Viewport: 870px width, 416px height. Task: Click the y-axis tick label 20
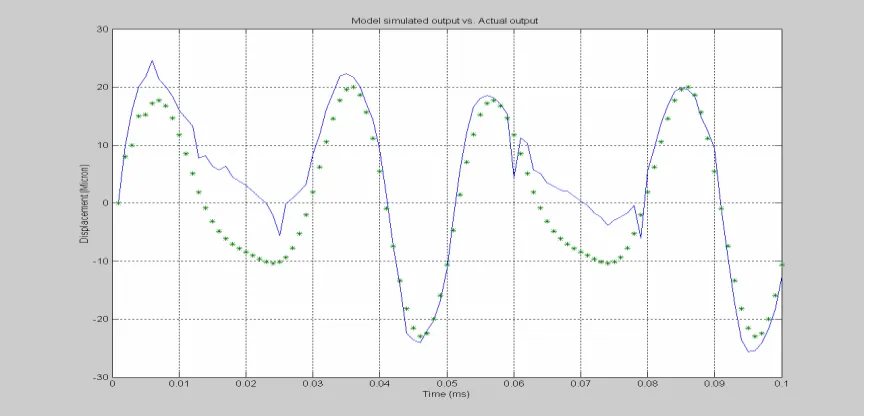102,88
